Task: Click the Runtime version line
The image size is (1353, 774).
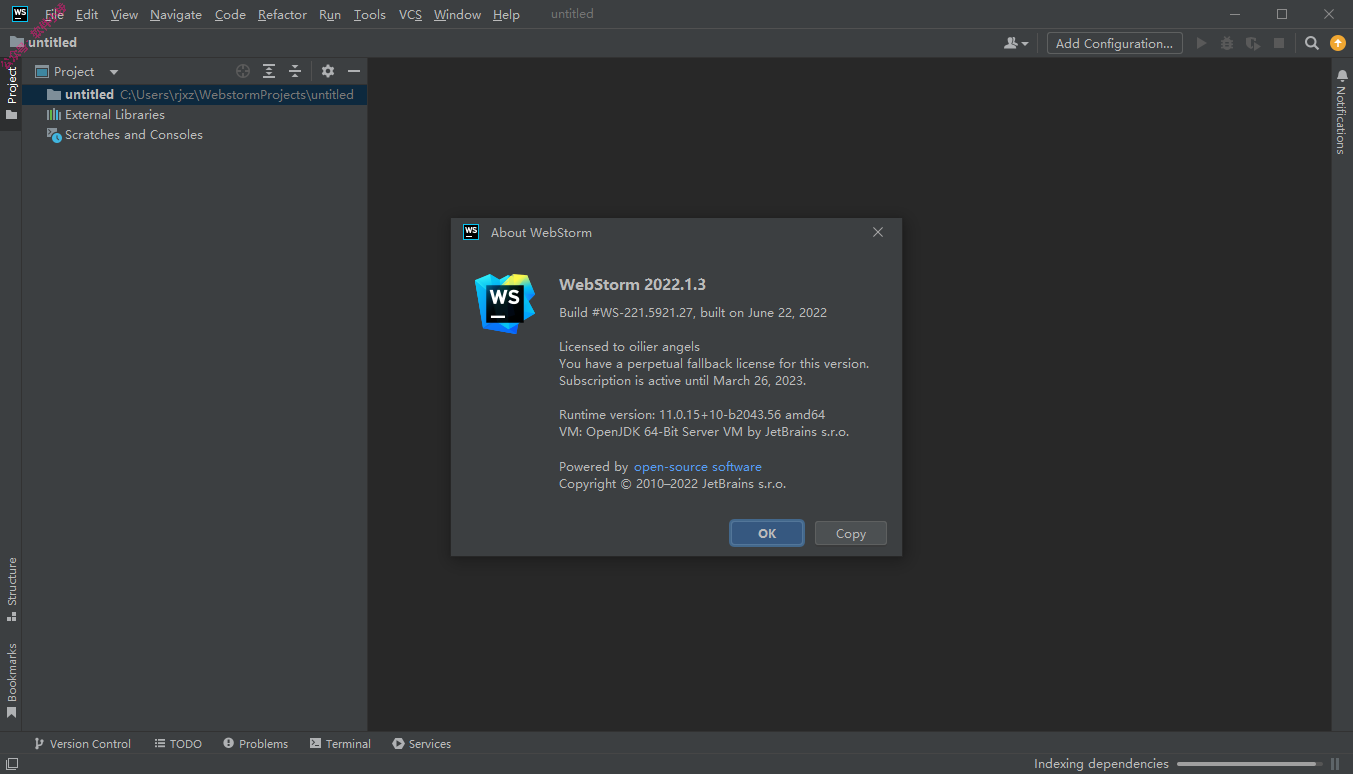Action: coord(692,415)
